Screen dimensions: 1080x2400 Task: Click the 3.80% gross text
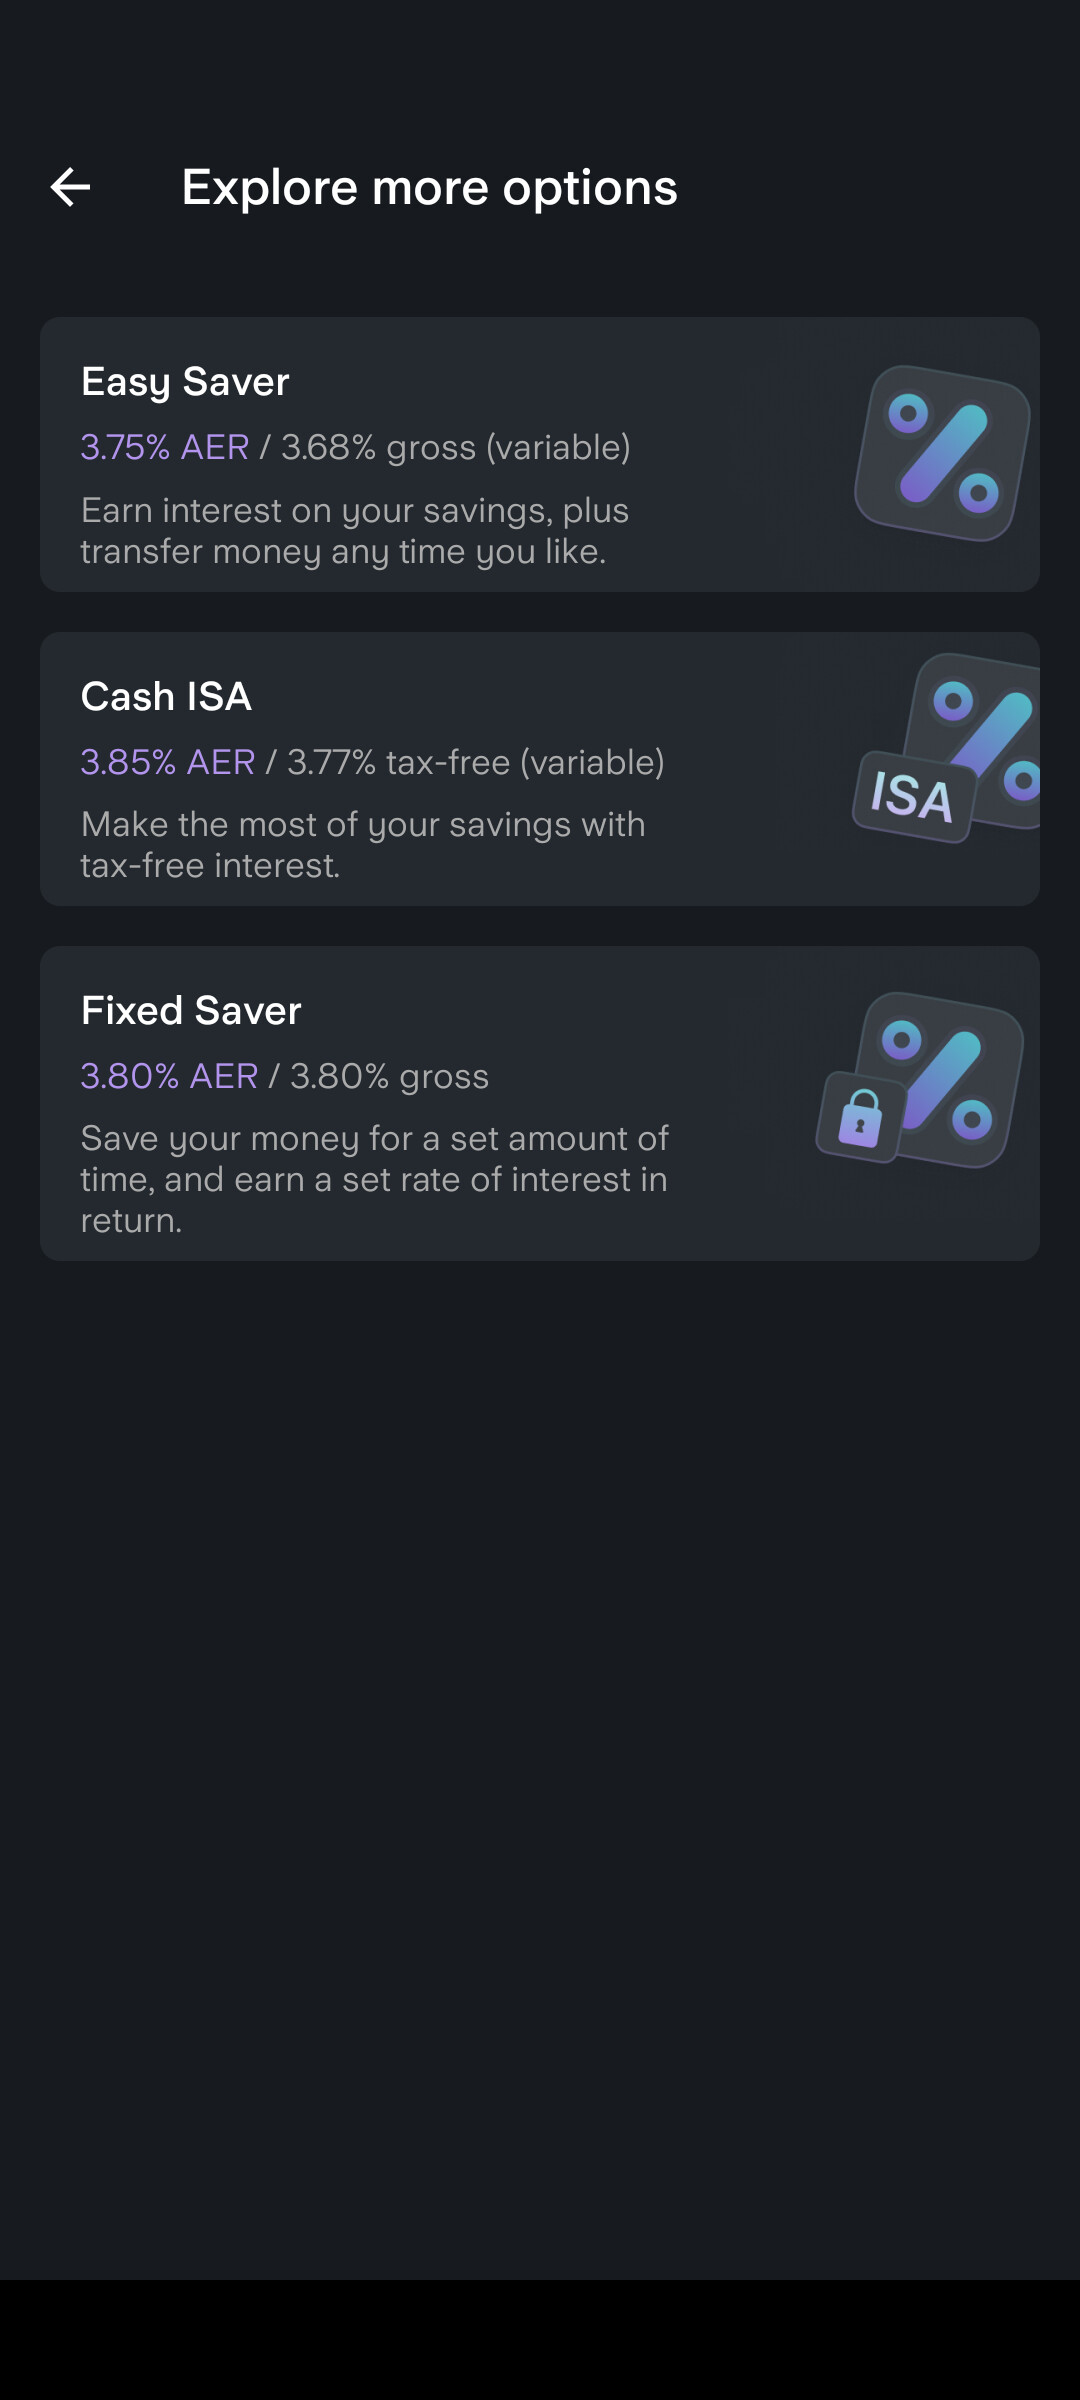(389, 1076)
